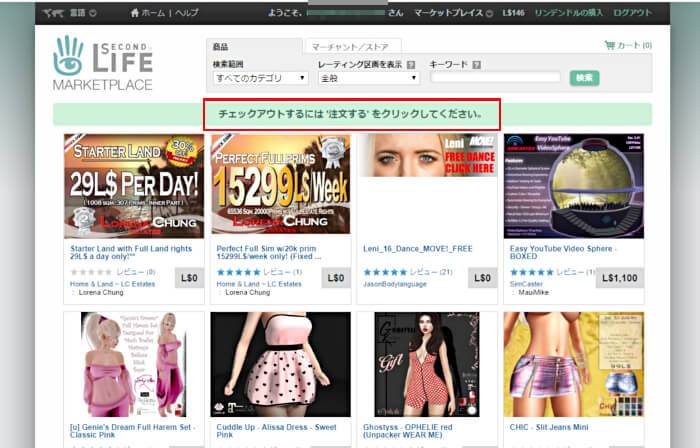This screenshot has height=448, width=700.
Task: Click レビュー (1) under Perfect Full Sim
Action: click(x=282, y=272)
